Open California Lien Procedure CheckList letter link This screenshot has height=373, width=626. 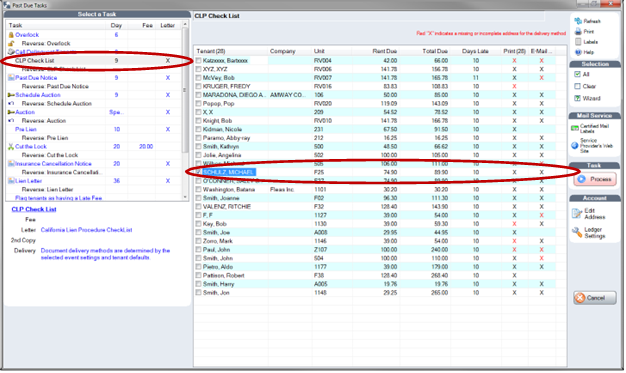tap(86, 230)
